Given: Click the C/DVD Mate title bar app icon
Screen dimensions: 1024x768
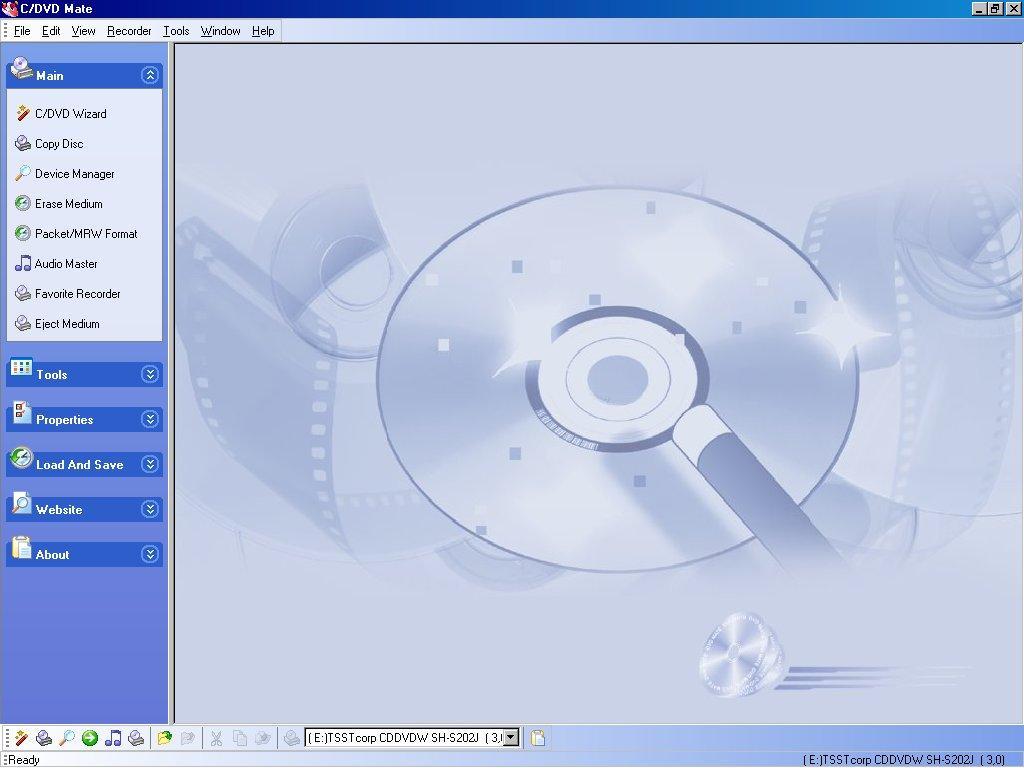Looking at the screenshot, I should click(x=9, y=8).
